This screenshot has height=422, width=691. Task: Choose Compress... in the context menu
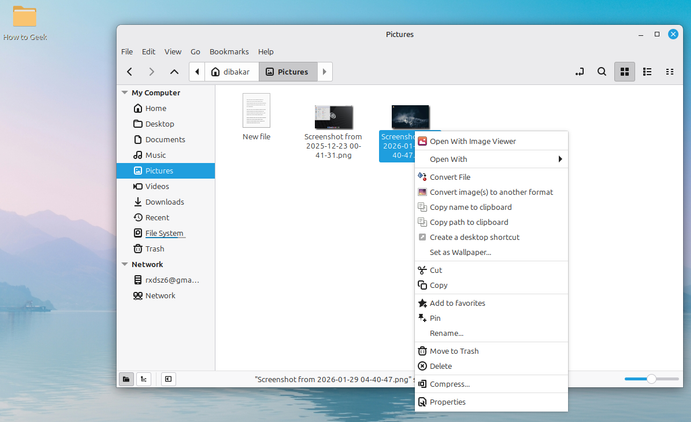tap(491, 384)
